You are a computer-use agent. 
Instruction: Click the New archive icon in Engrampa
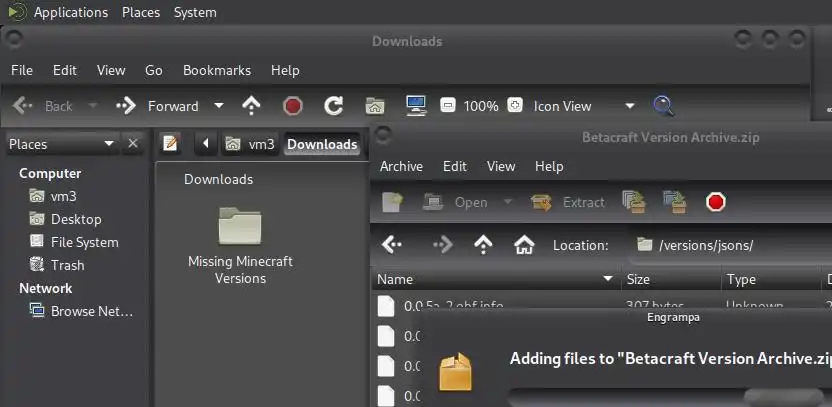click(393, 202)
